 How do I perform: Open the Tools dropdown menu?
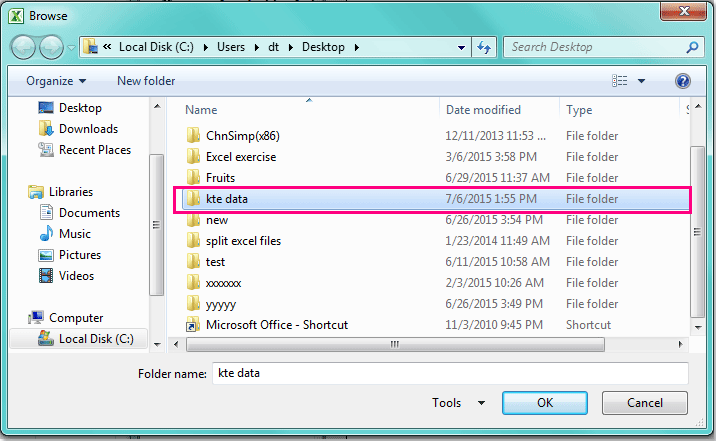pyautogui.click(x=458, y=403)
